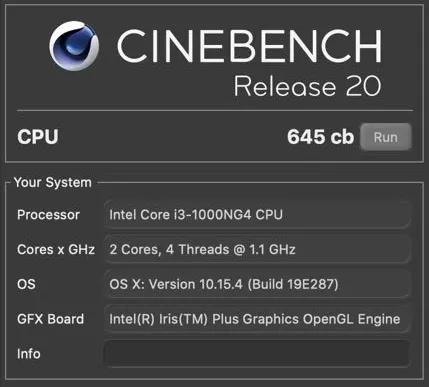The image size is (429, 387).
Task: Click the word Release under the title
Action: [x=285, y=86]
